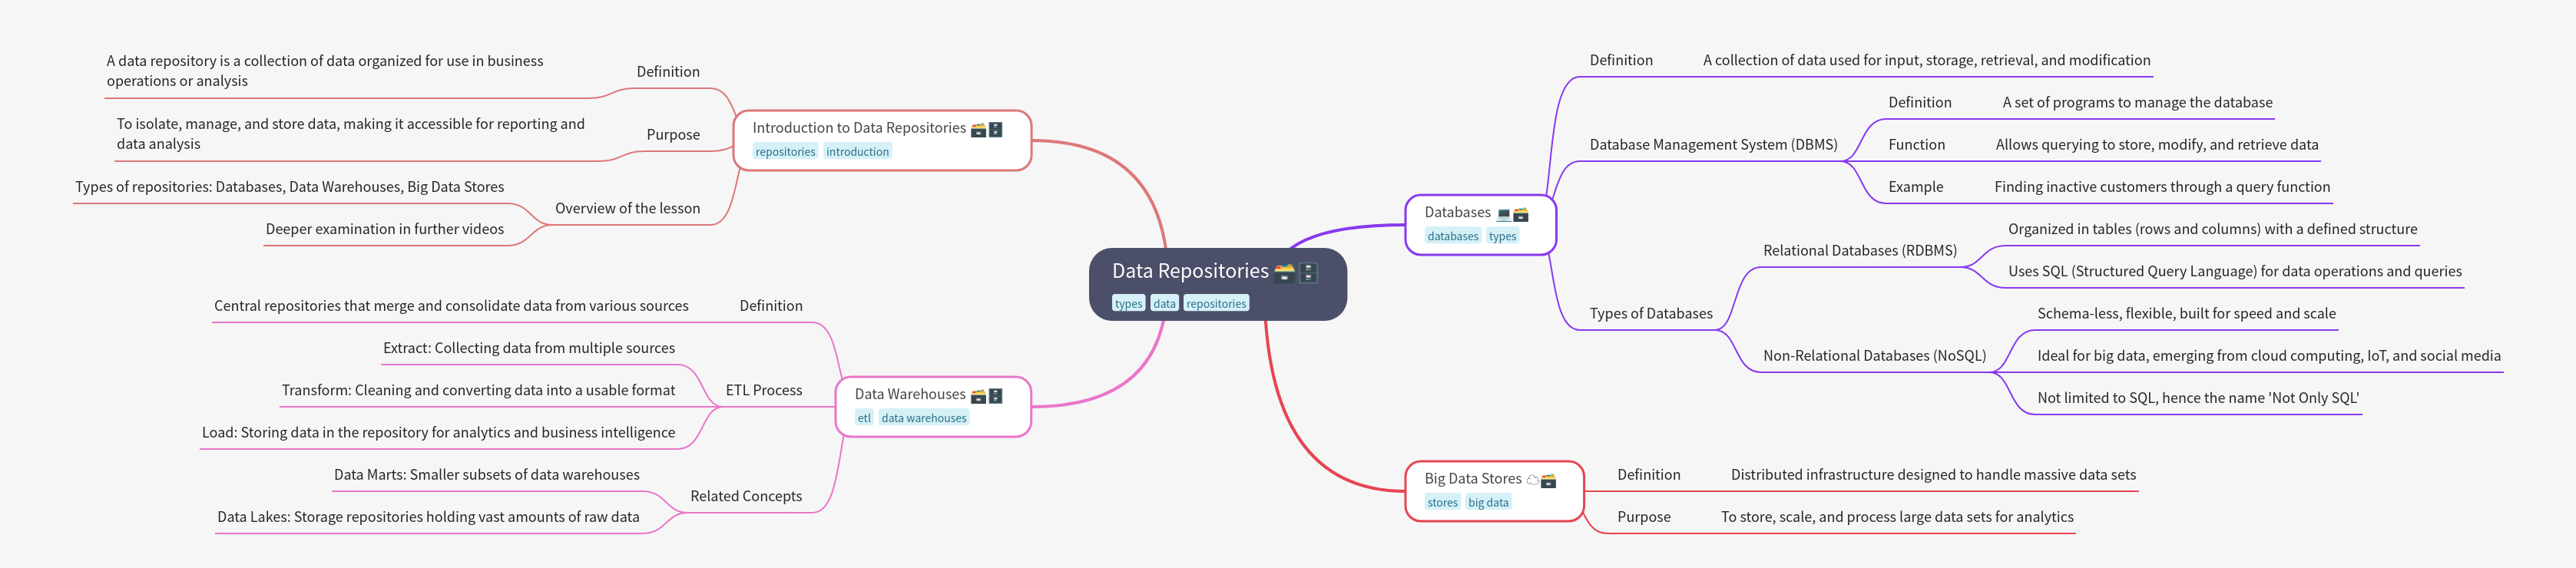Click the 'stores' tag
This screenshot has width=2576, height=568.
point(1442,503)
